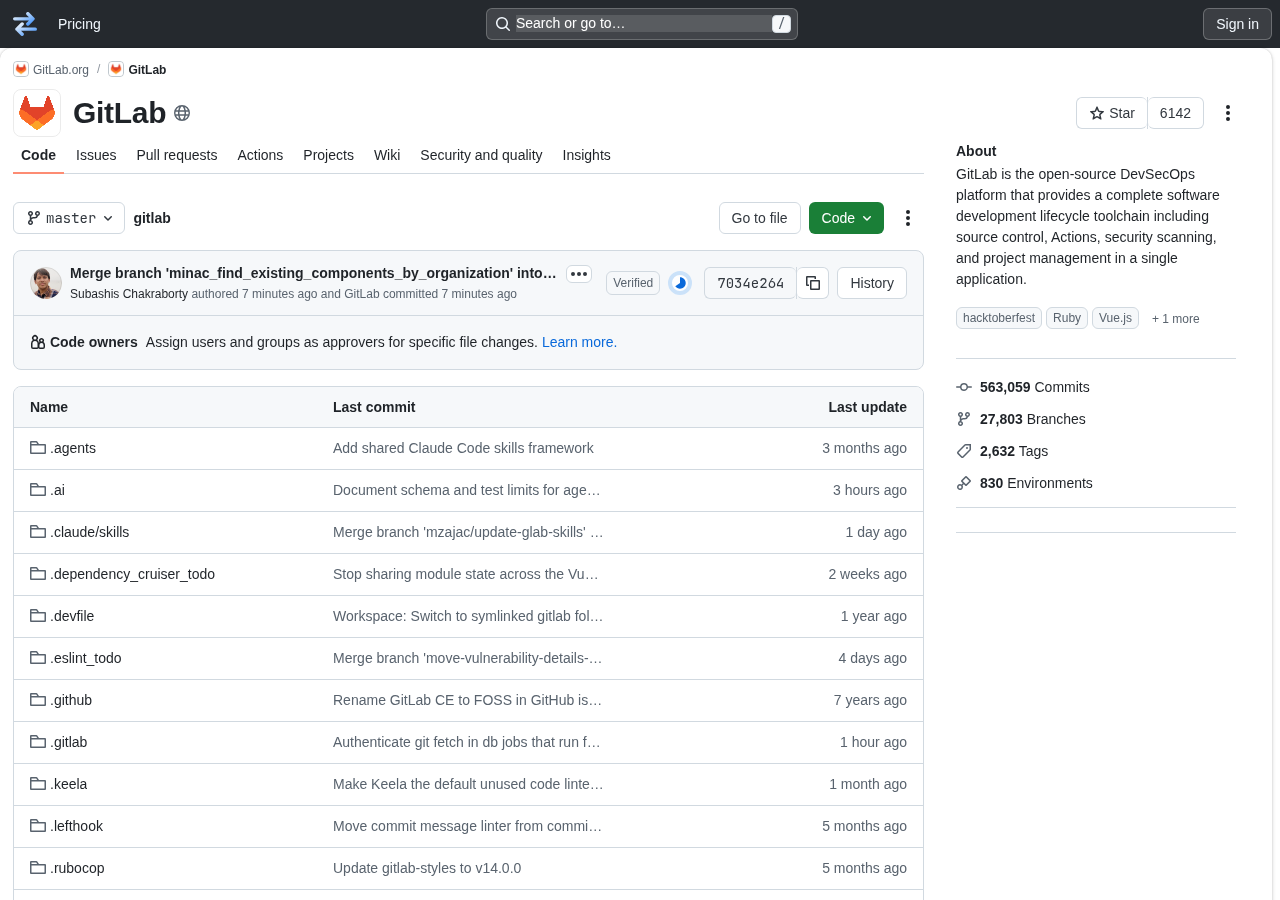Click the Code owners icon
The image size is (1280, 900).
click(38, 342)
